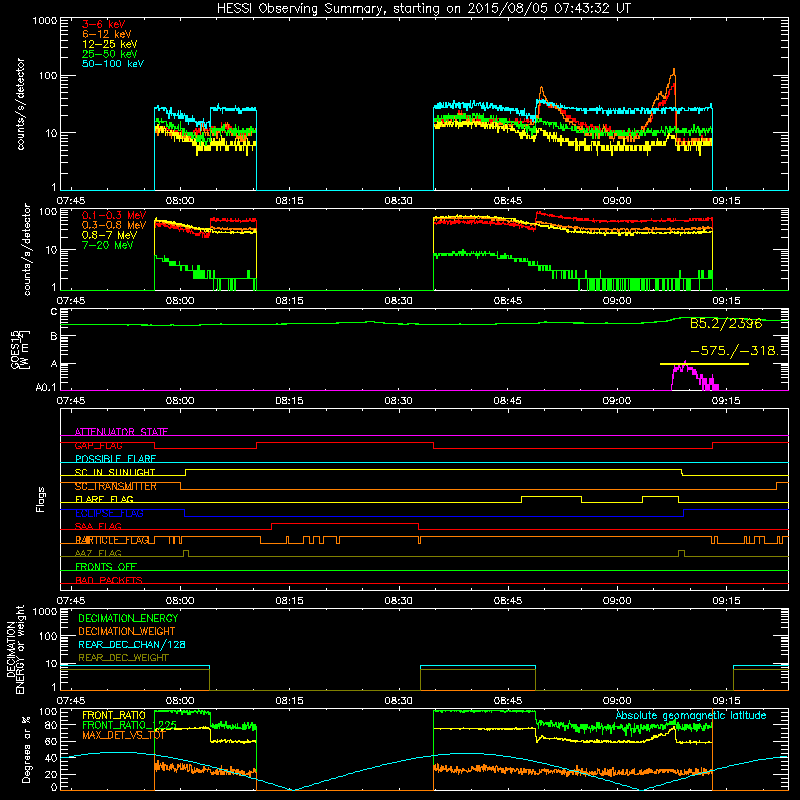
Task: Select the ATTENUATOR_STATE flag label
Action: pos(121,432)
